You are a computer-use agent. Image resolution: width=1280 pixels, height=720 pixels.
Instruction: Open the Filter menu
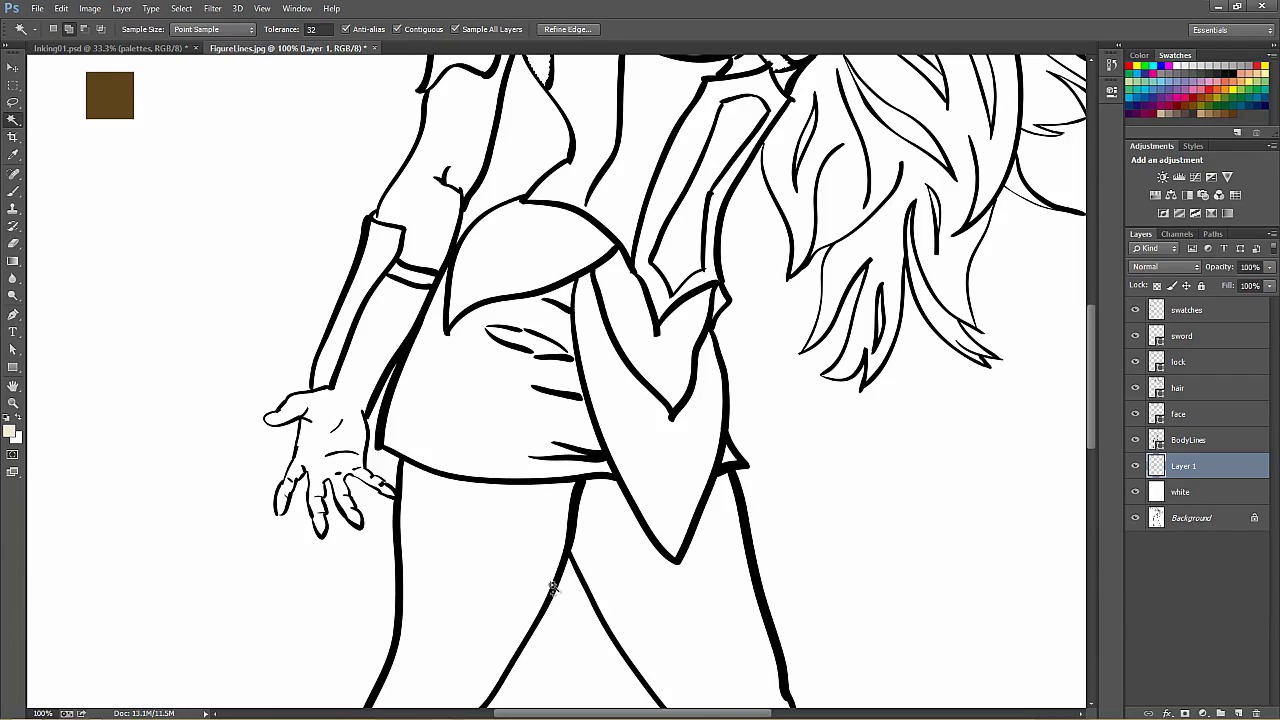click(212, 8)
